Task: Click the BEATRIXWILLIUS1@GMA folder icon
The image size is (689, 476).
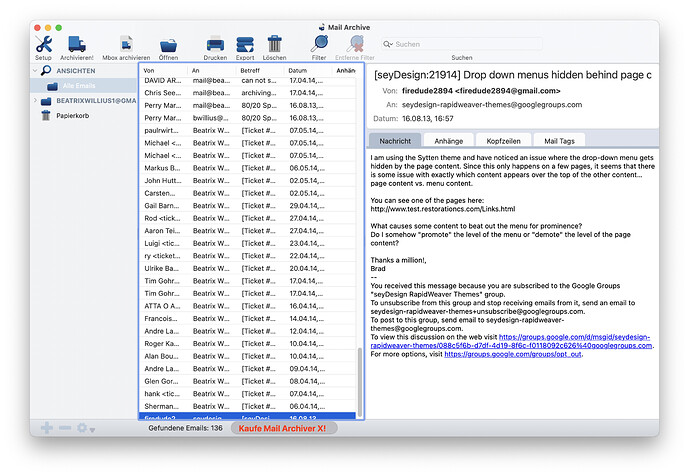Action: [46, 101]
